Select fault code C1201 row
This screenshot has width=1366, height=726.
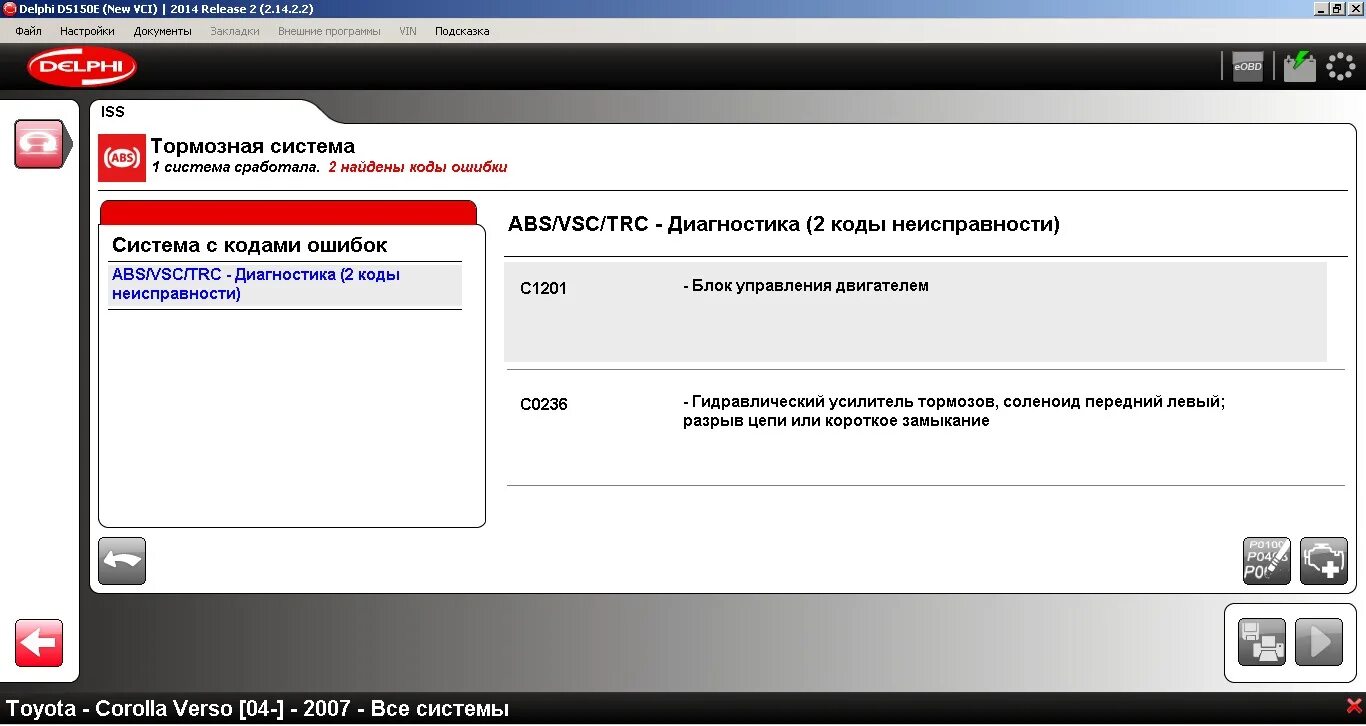pos(915,312)
